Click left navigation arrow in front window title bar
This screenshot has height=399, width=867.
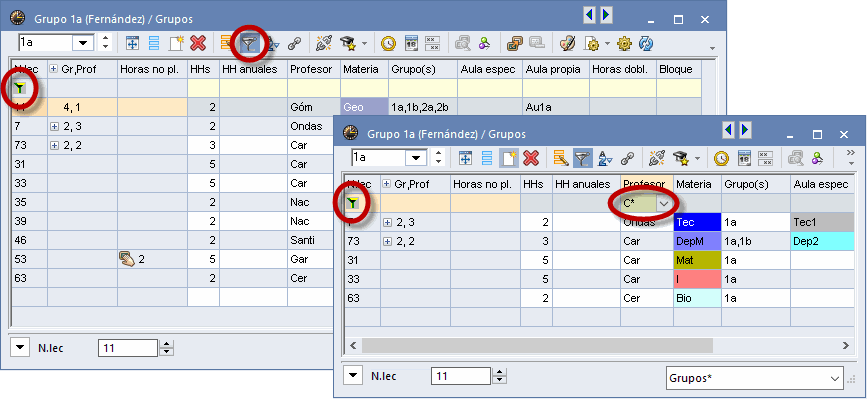coord(728,130)
